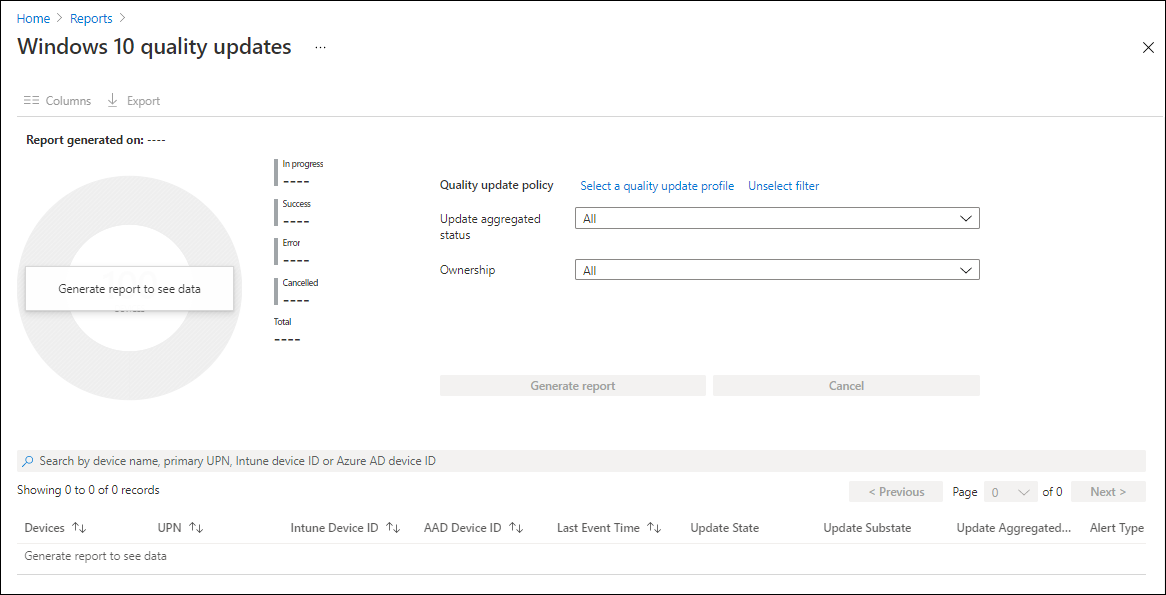Sort by AAD Device ID arrows

(516, 528)
